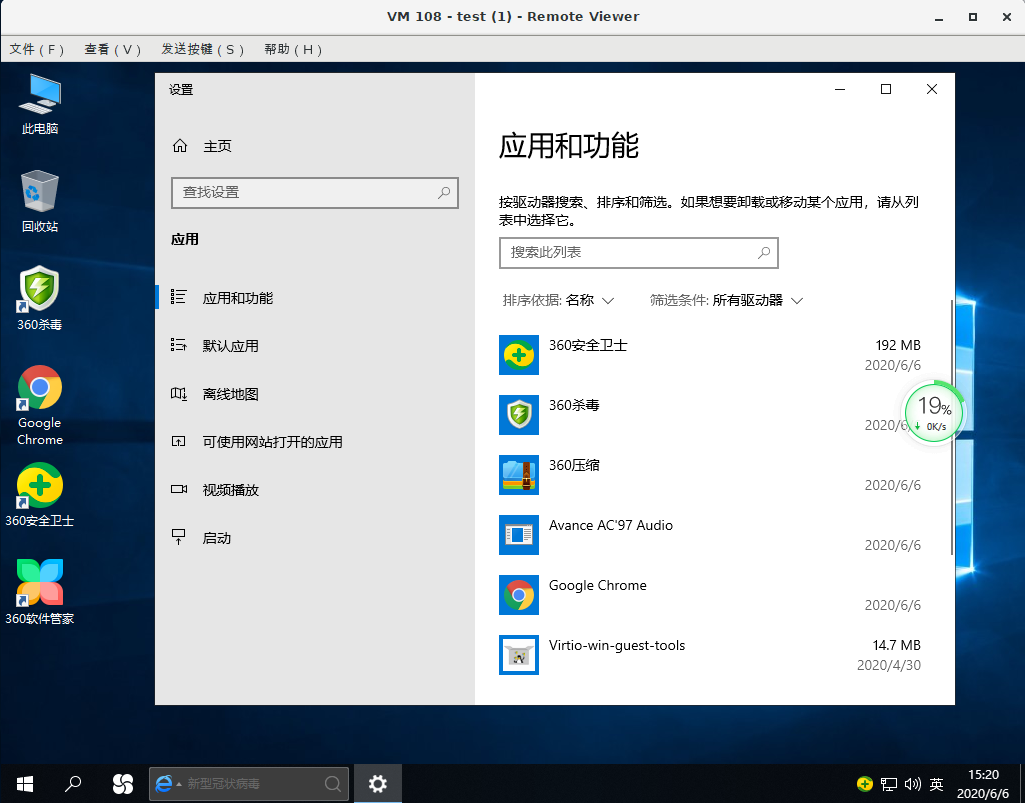Open 查看(V) menu in Remote Viewer

pos(112,50)
